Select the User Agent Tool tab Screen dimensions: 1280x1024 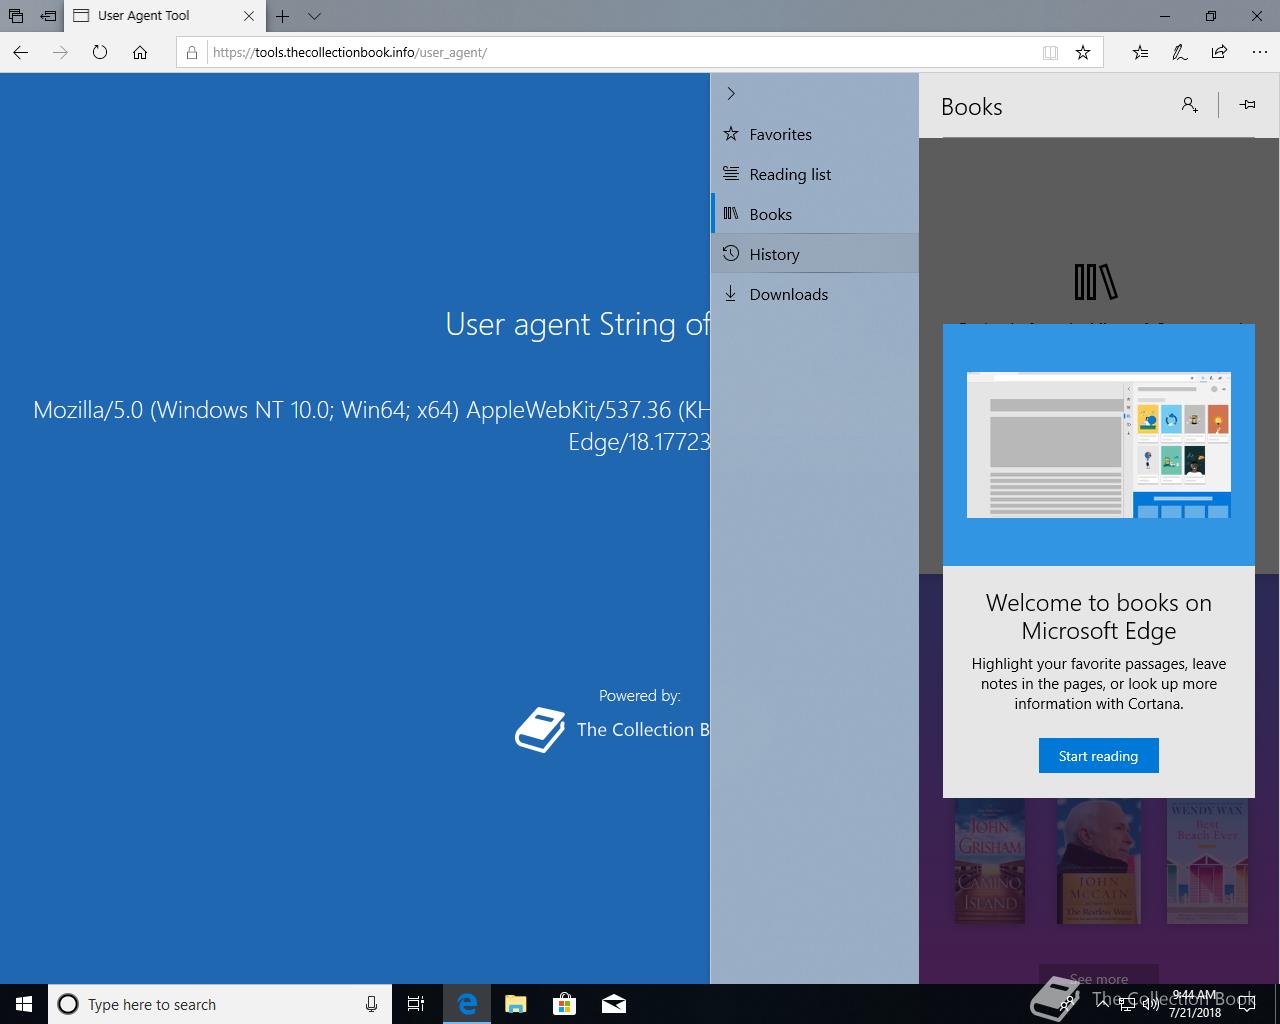click(x=166, y=16)
